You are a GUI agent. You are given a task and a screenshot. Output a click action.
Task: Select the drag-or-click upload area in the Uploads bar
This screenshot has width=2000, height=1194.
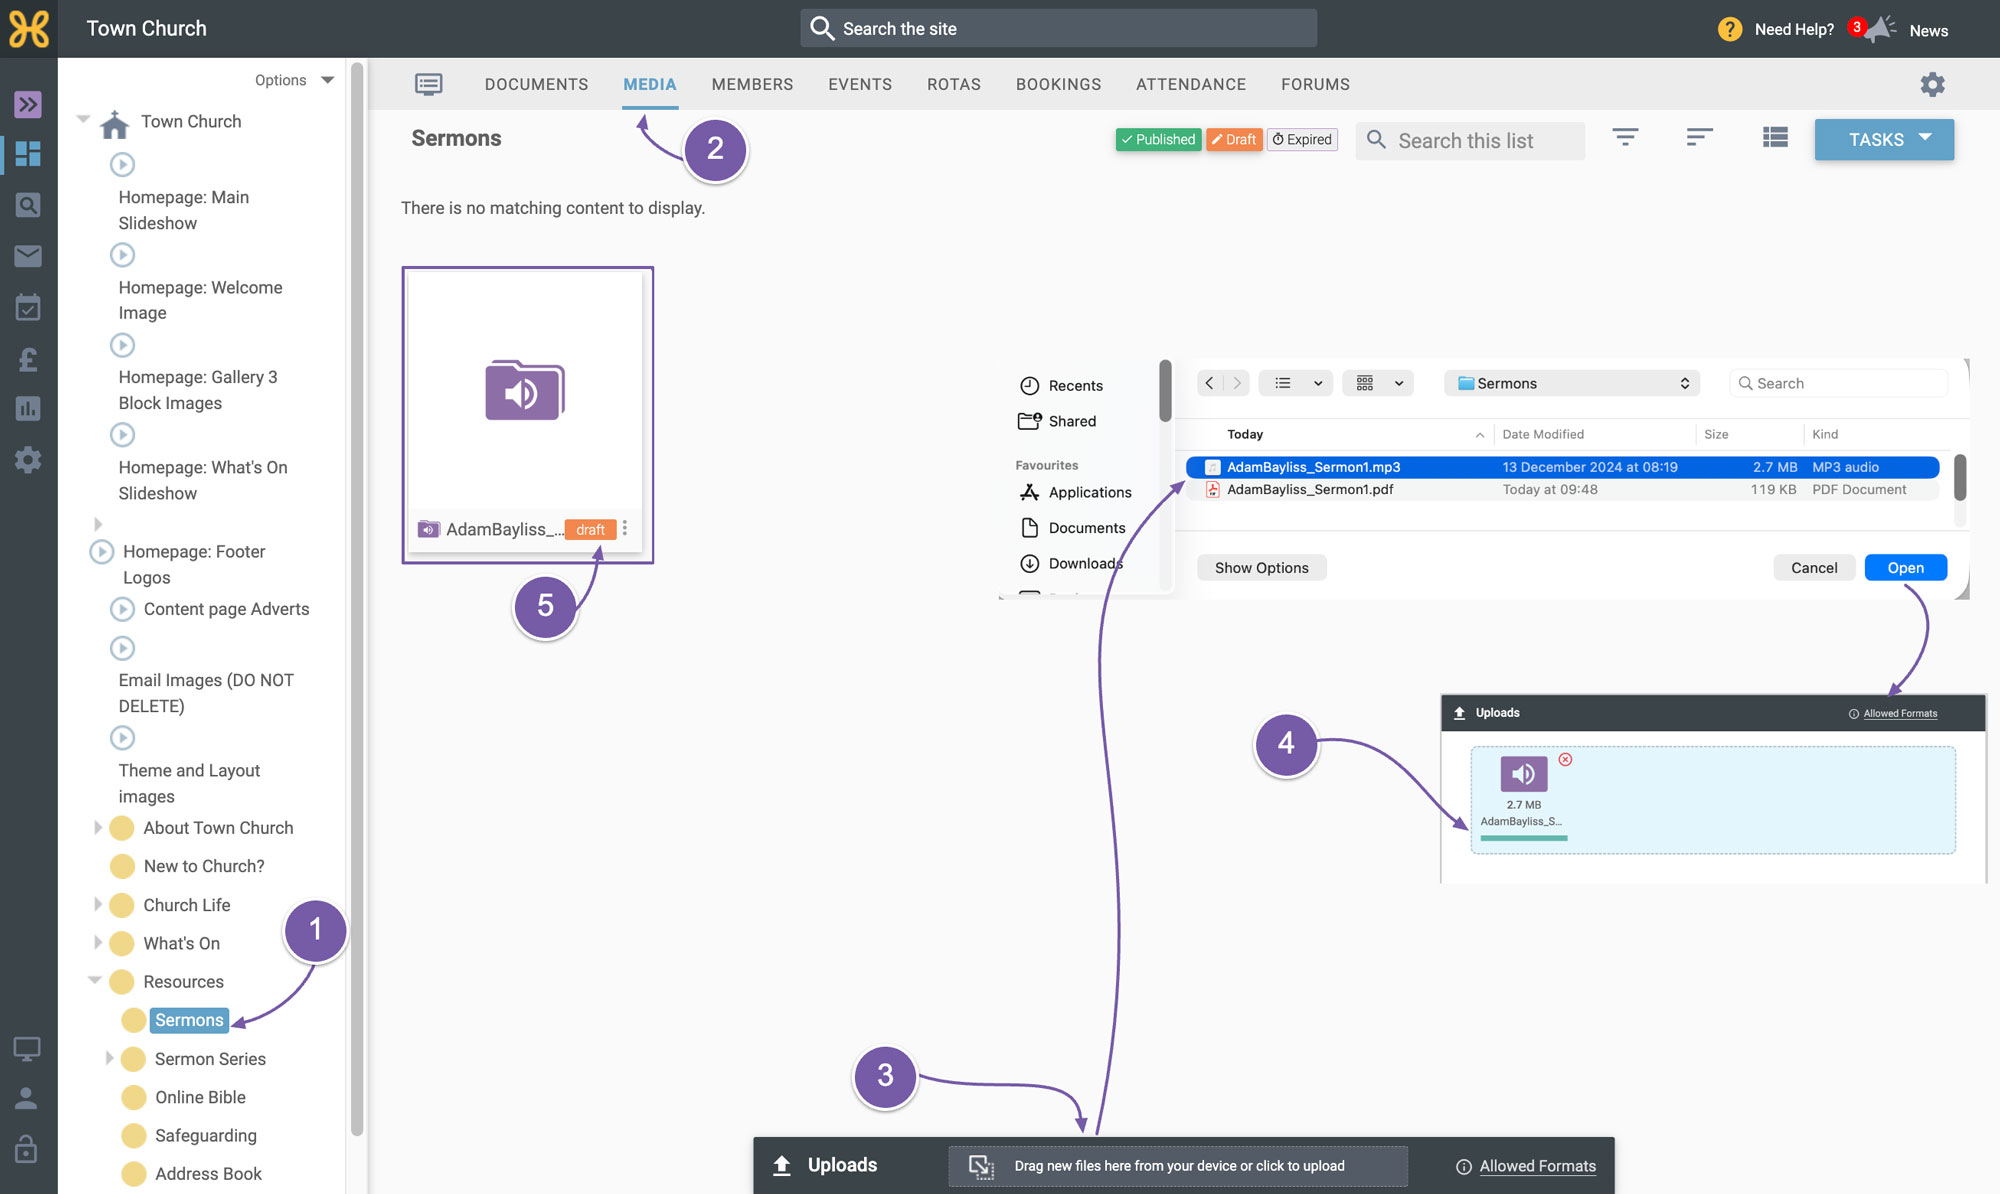click(1178, 1166)
